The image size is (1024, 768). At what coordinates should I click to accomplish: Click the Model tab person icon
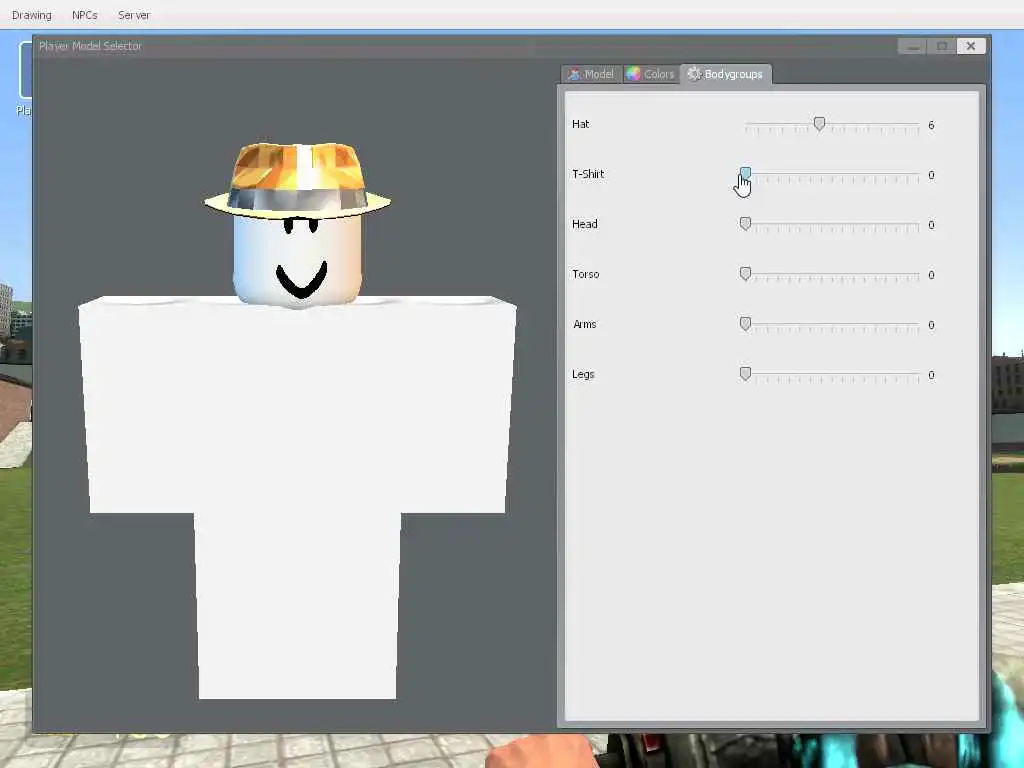[x=574, y=74]
